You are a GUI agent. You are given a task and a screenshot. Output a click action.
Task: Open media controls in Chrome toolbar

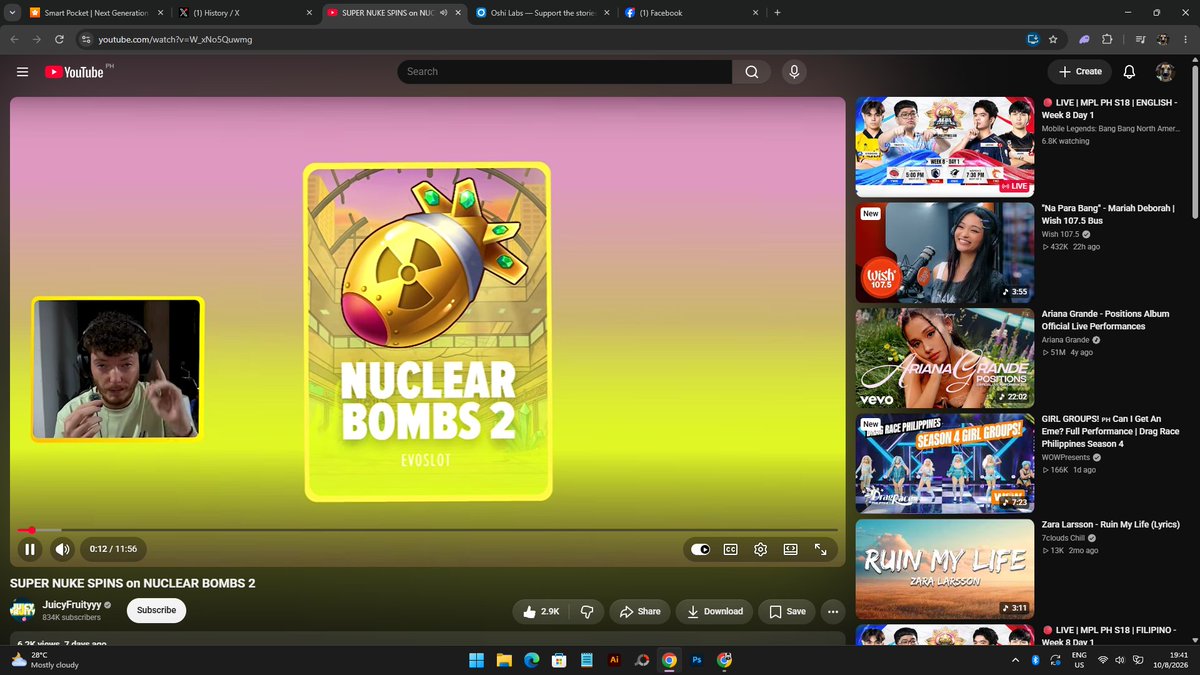pyautogui.click(x=1141, y=39)
